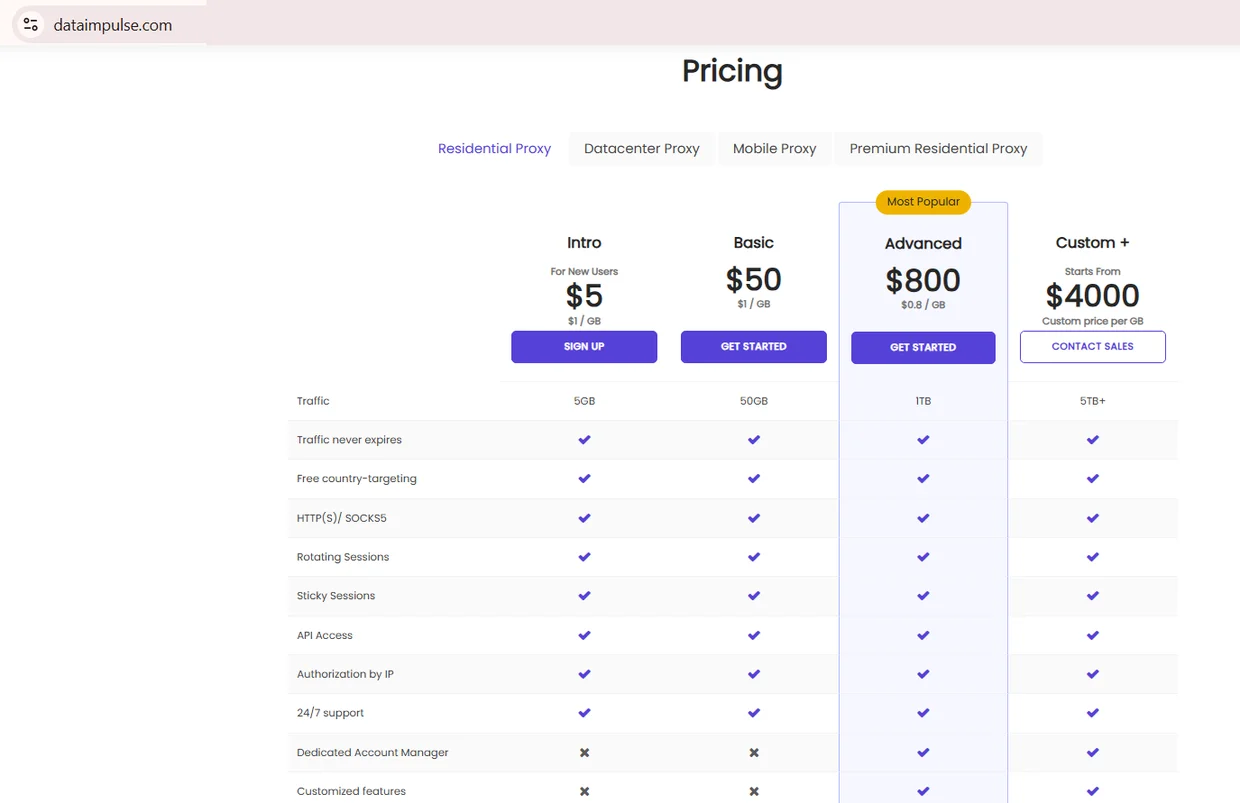Click the Advanced checkmark for API Access

click(x=923, y=635)
